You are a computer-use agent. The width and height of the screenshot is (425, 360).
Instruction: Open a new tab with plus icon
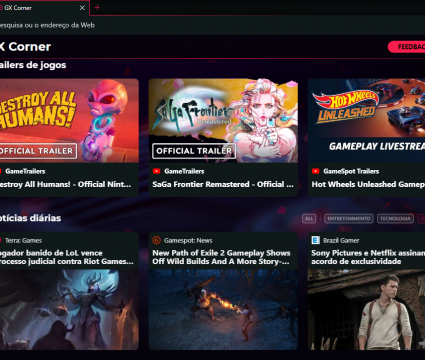[x=97, y=7]
